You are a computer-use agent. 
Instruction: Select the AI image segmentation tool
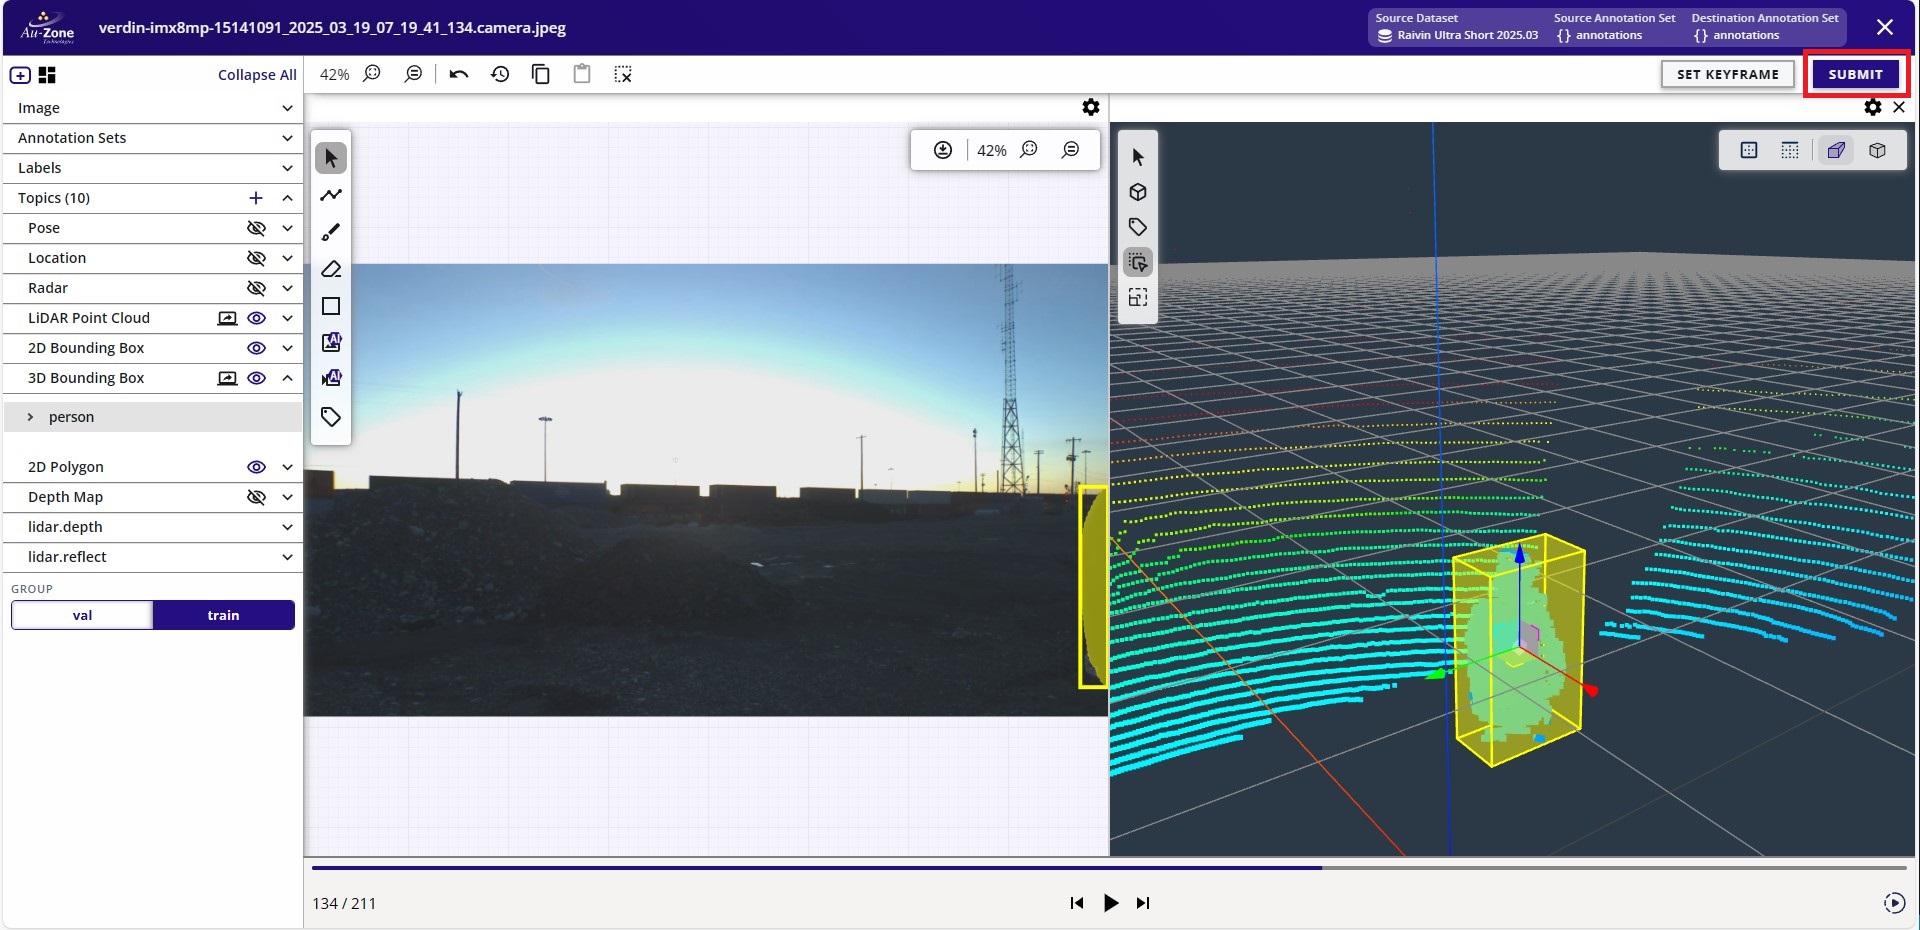pos(331,342)
